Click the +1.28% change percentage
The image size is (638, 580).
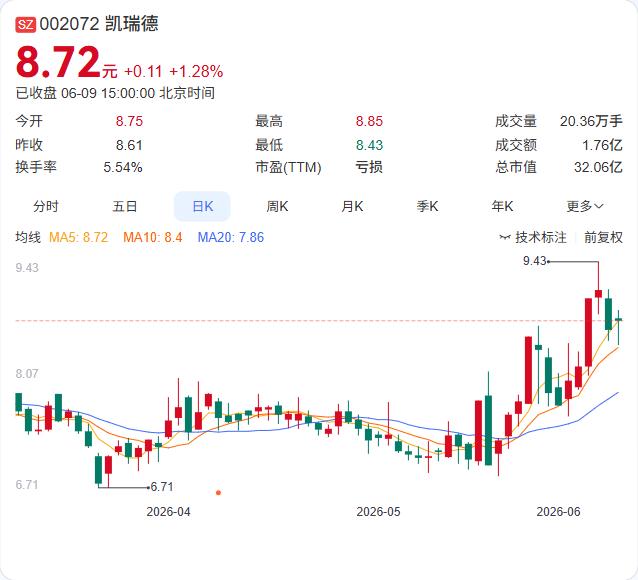point(196,71)
